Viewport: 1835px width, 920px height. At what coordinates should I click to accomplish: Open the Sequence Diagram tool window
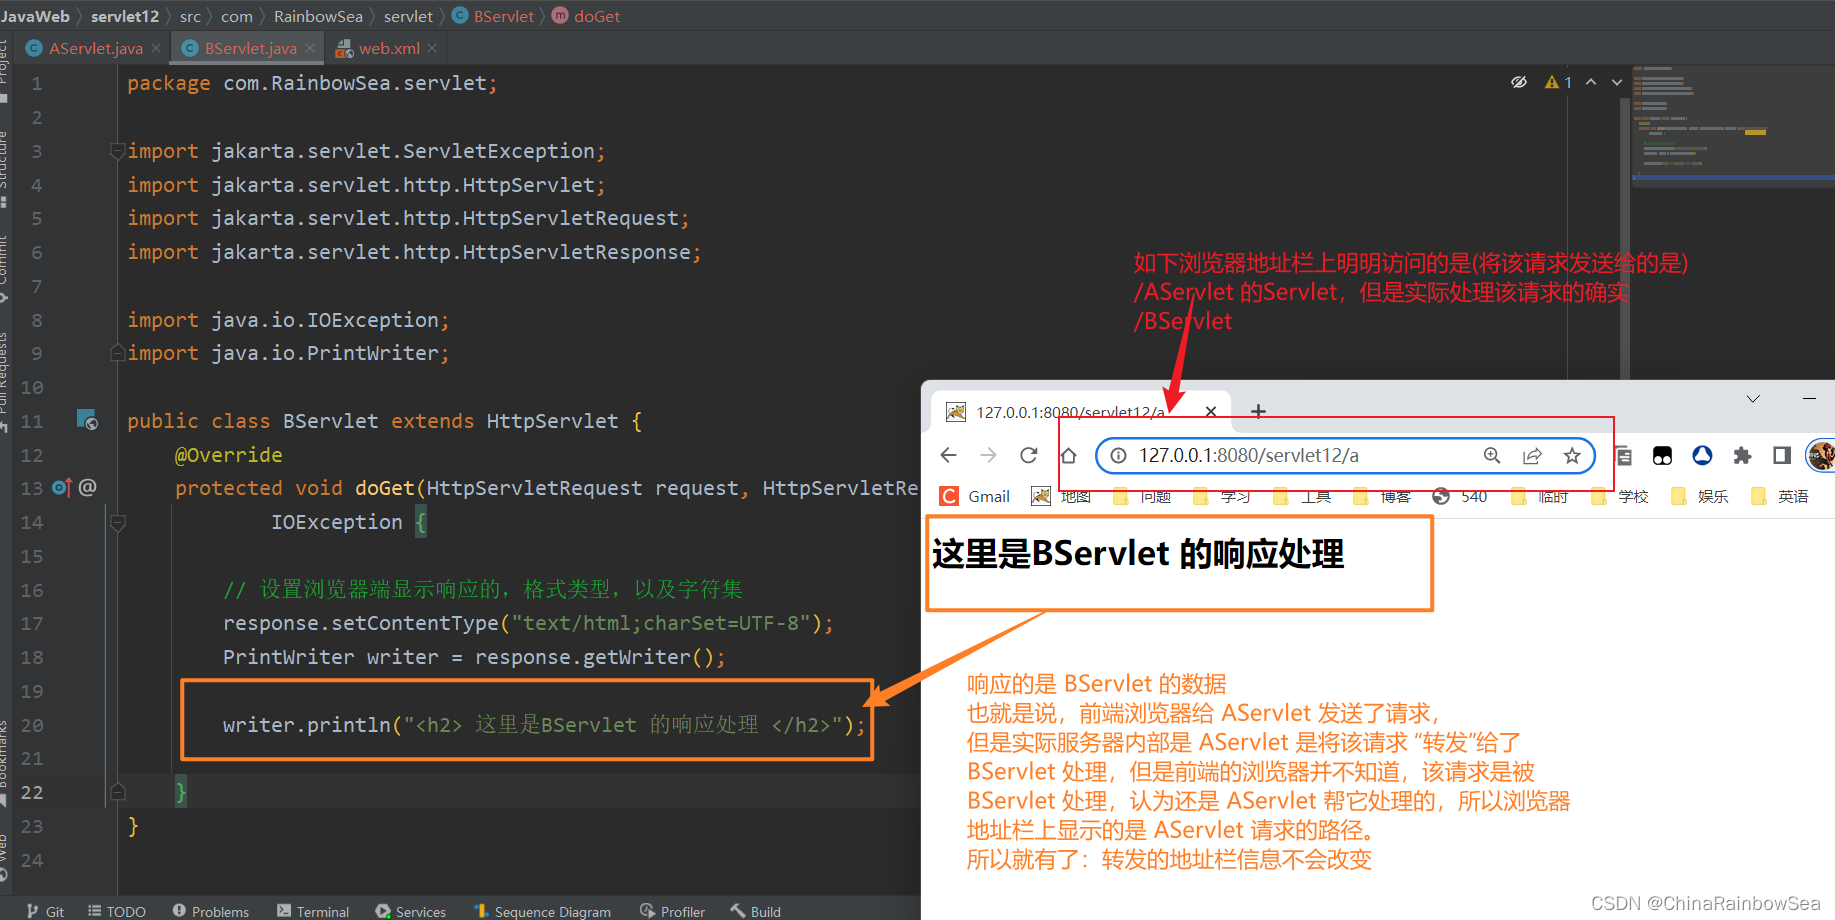[542, 911]
